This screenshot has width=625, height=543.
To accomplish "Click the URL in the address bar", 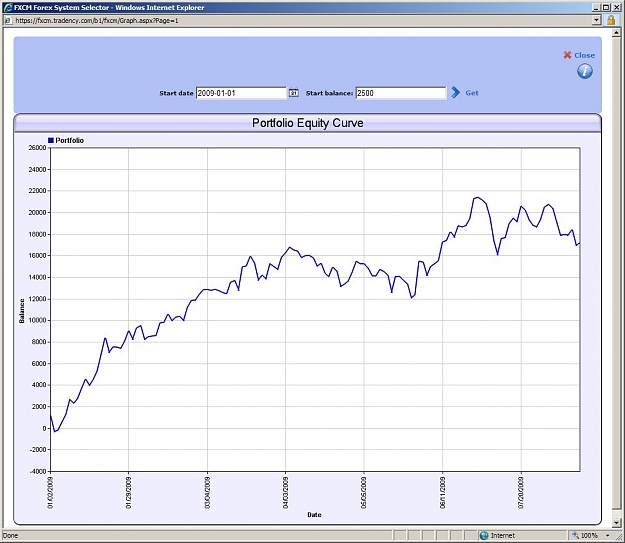I will pyautogui.click(x=97, y=20).
